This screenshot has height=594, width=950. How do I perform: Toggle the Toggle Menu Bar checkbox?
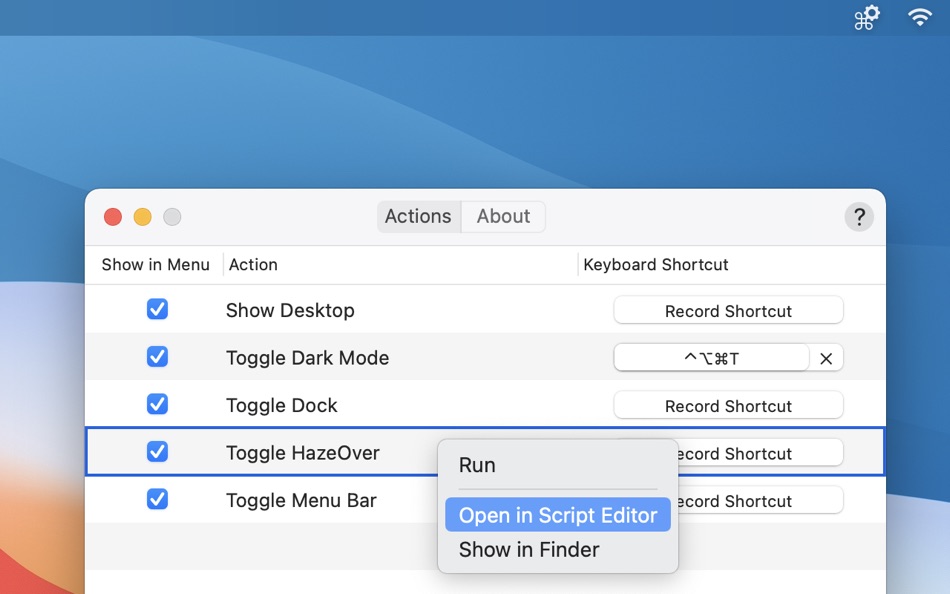click(157, 499)
